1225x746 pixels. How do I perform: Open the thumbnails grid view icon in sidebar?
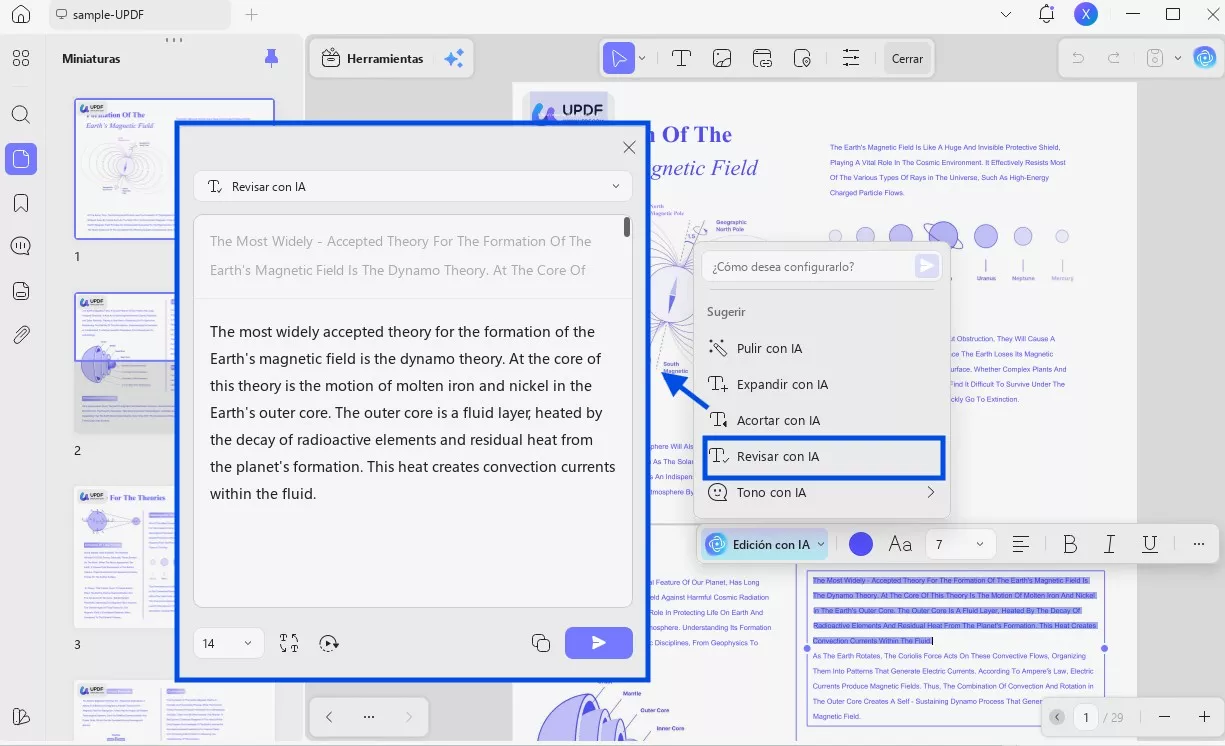(x=21, y=58)
